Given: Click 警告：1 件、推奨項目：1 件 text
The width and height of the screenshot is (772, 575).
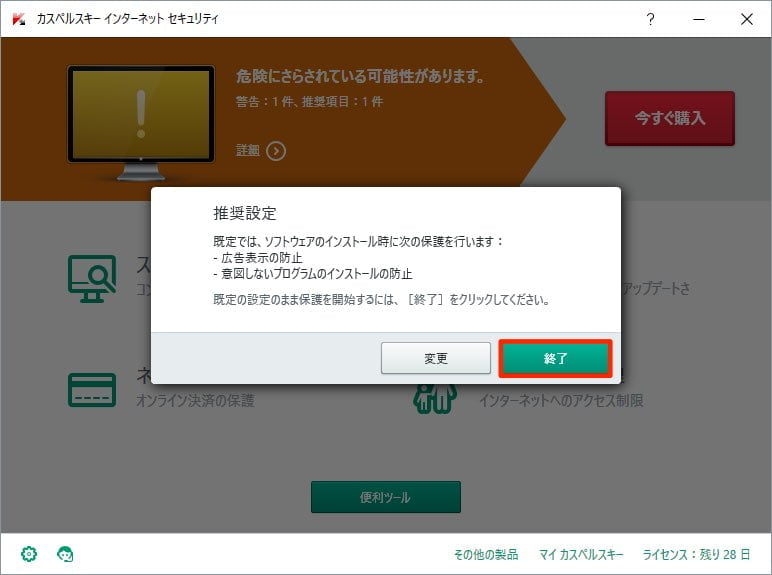Looking at the screenshot, I should [309, 102].
